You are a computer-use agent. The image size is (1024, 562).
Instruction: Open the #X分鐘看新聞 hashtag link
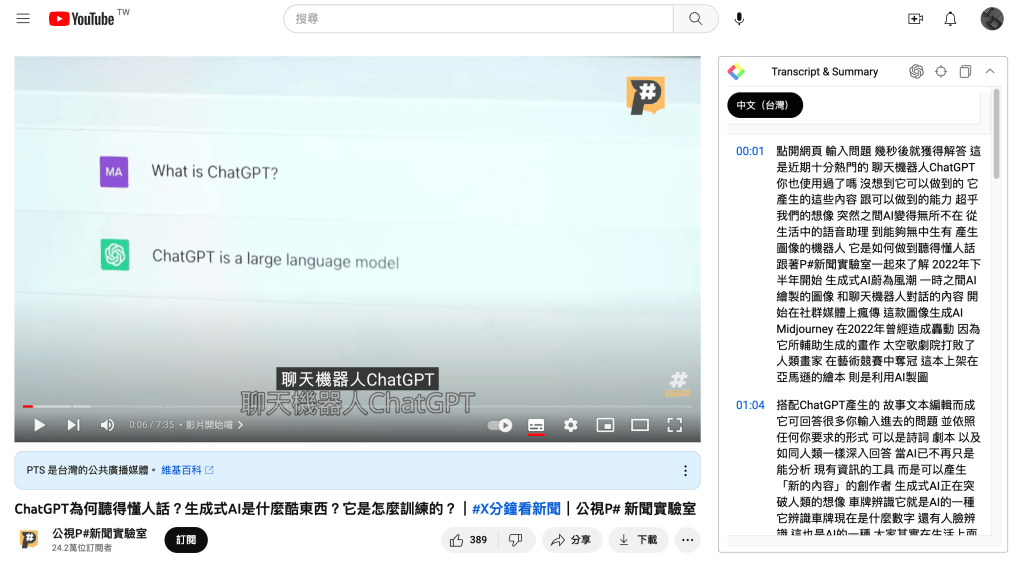516,509
